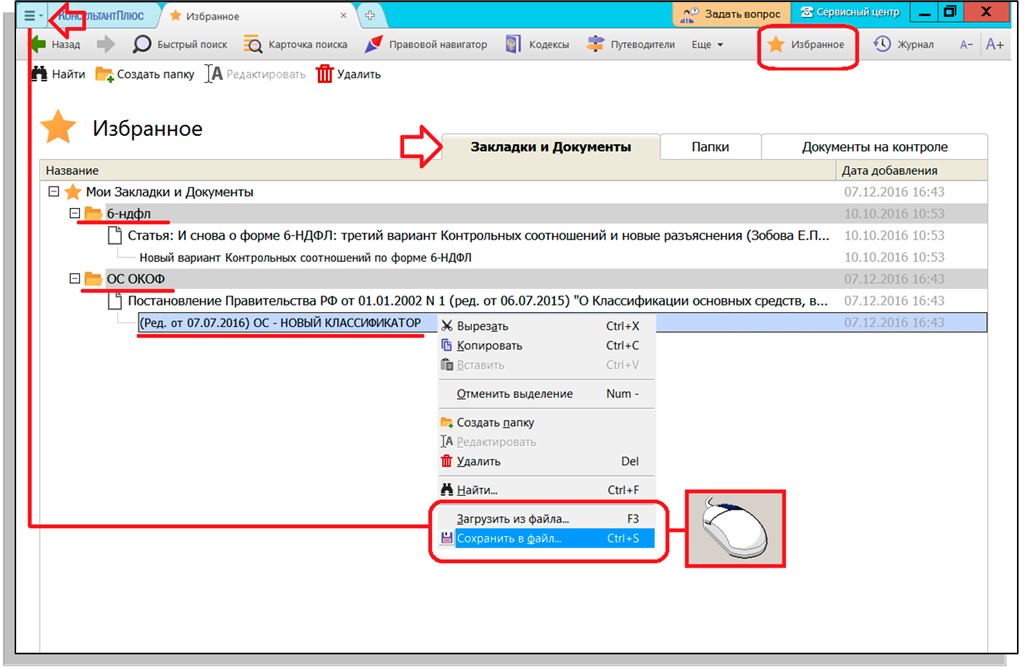Click the Favorites star toolbar icon
This screenshot has width=1024, height=668.
(x=776, y=44)
